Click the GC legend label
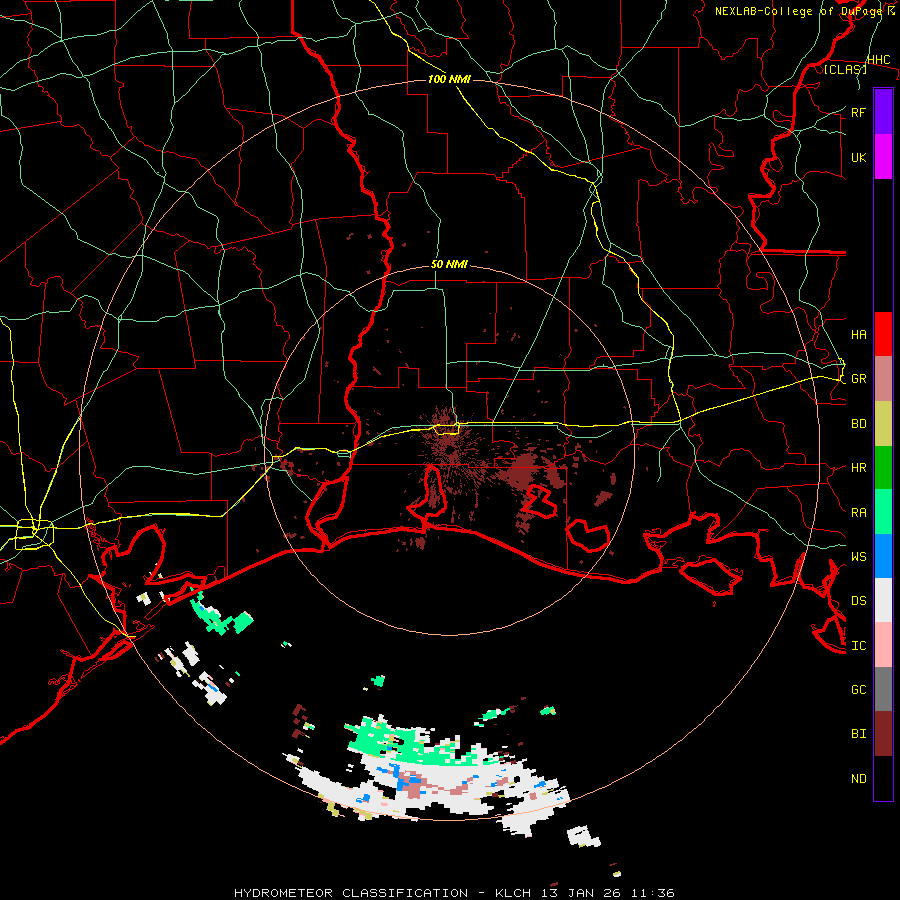 pyautogui.click(x=858, y=689)
